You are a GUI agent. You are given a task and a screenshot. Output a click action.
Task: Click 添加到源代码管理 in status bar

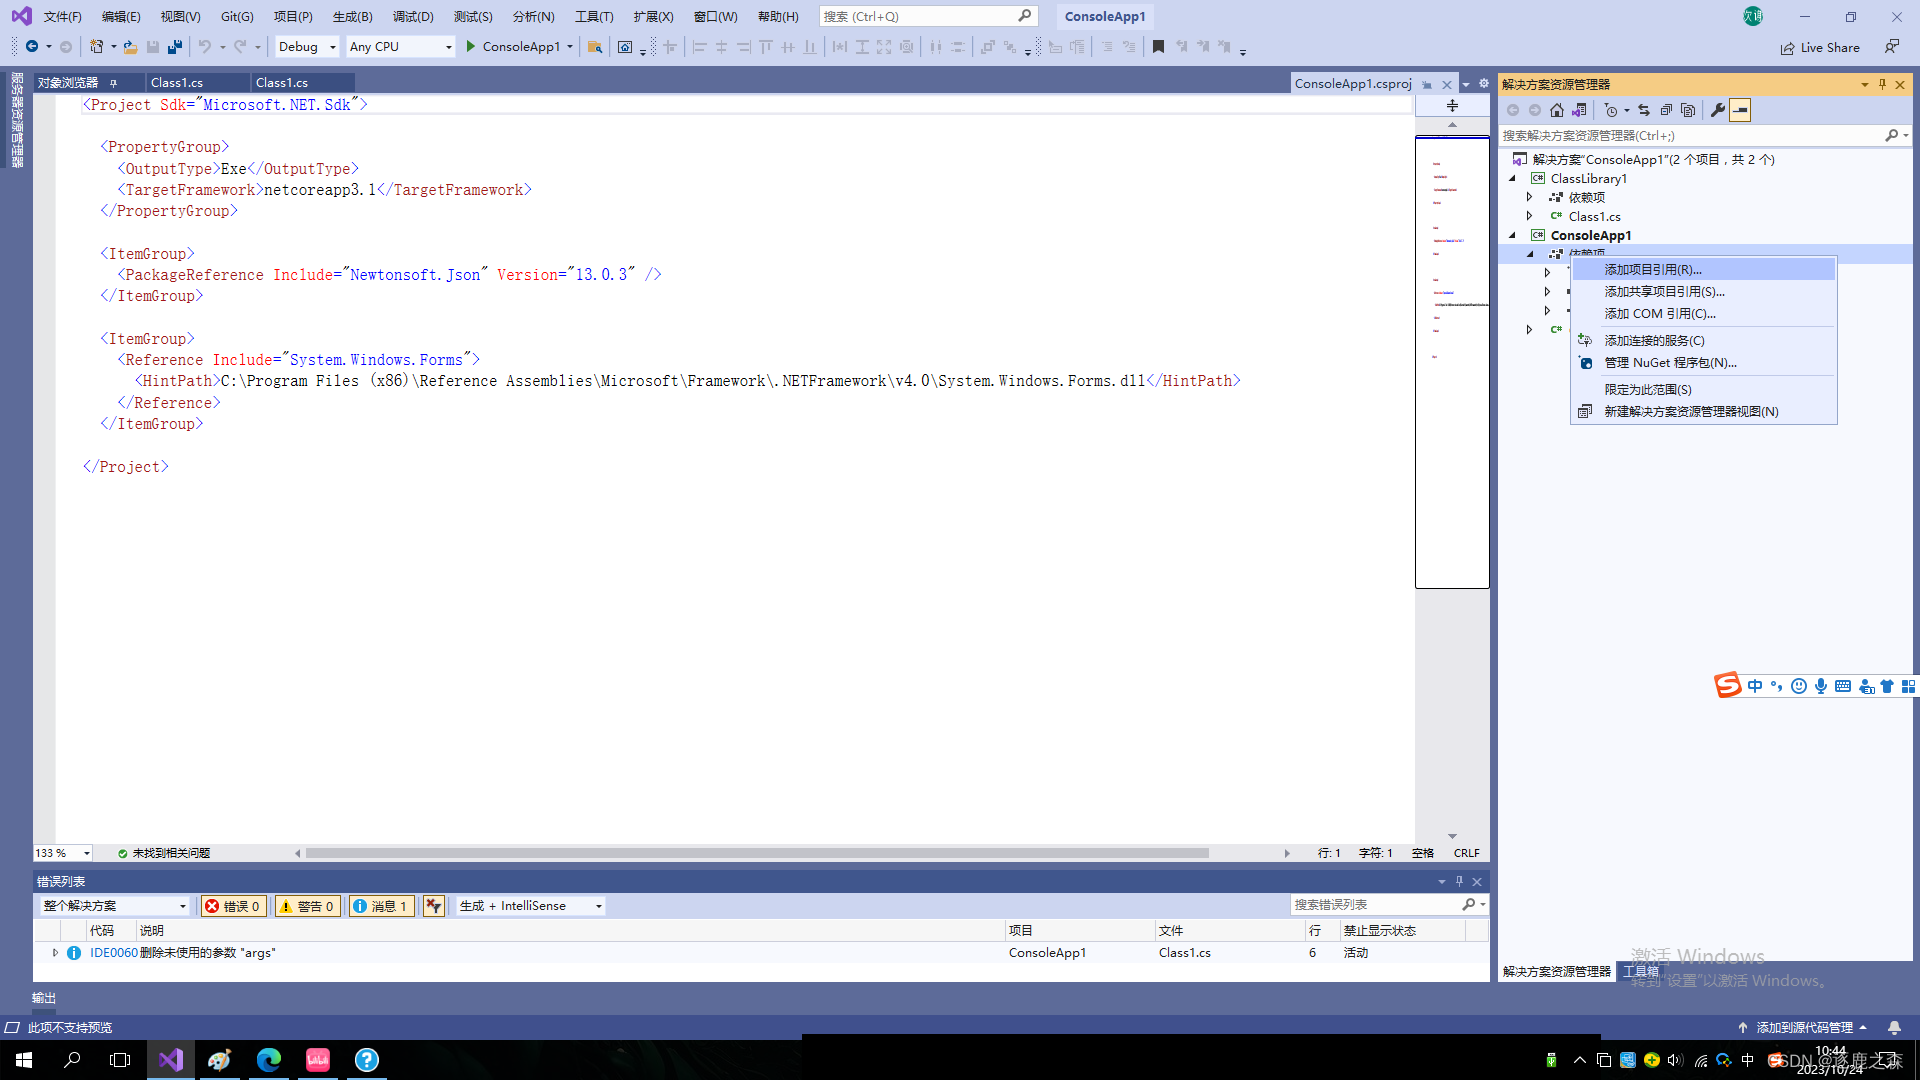coord(1803,1028)
